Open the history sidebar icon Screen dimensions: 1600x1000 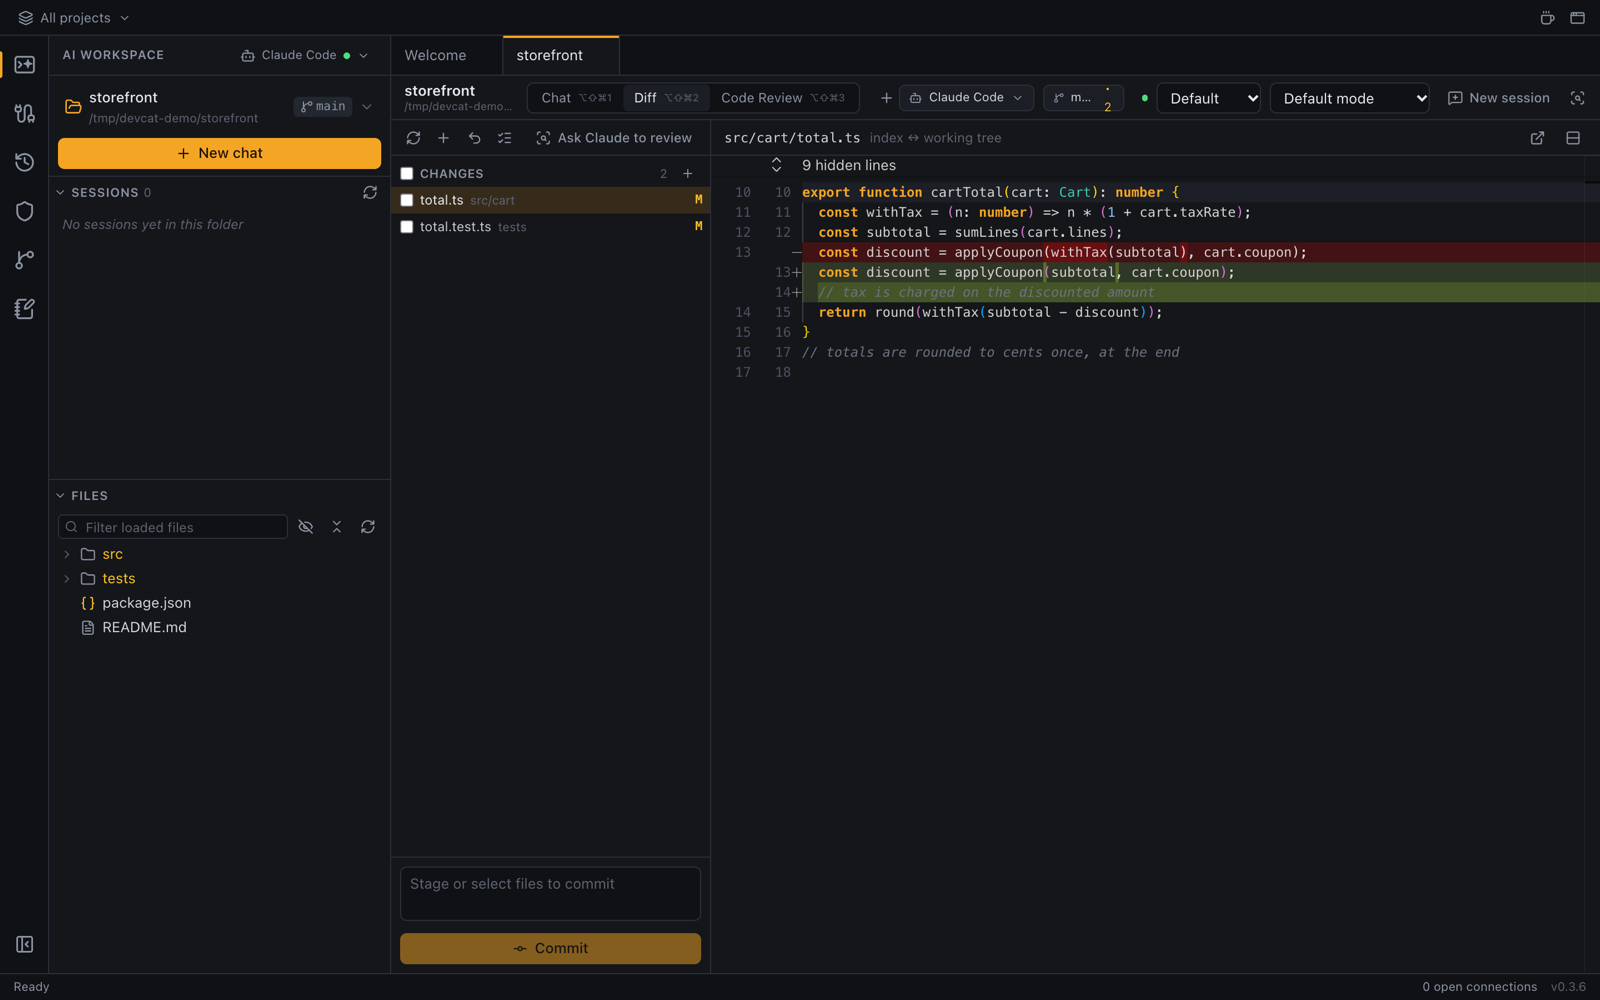pos(25,162)
